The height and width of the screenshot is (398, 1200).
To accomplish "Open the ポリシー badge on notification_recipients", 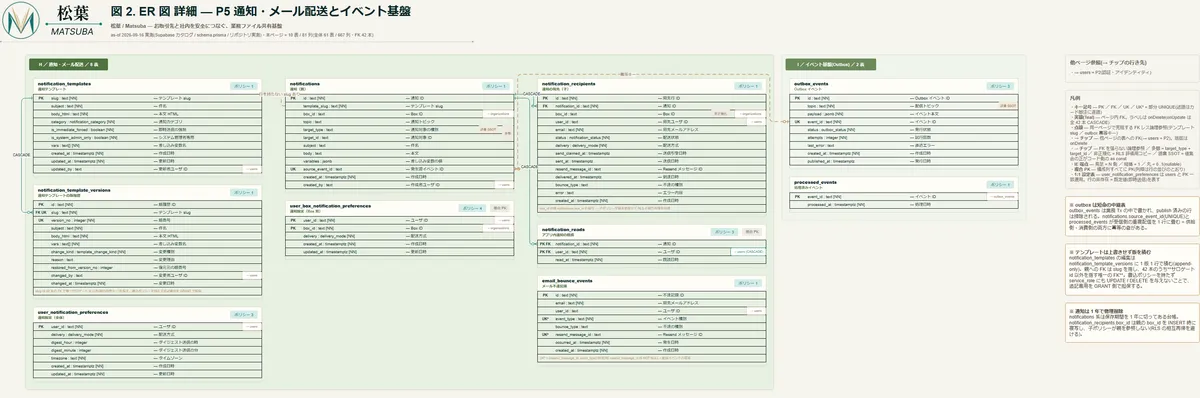I will (x=748, y=86).
